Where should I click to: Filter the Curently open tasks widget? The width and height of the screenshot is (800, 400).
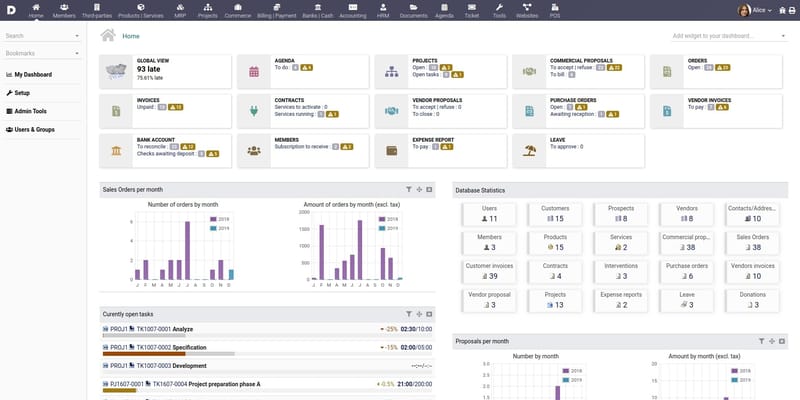point(409,314)
